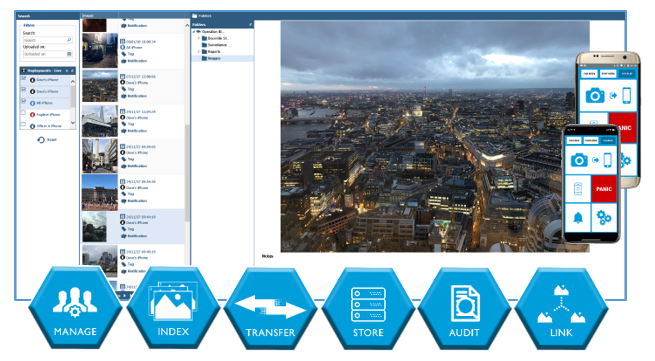The image size is (655, 361).
Task: Click the Reports folder icon in the tree
Action: [204, 52]
